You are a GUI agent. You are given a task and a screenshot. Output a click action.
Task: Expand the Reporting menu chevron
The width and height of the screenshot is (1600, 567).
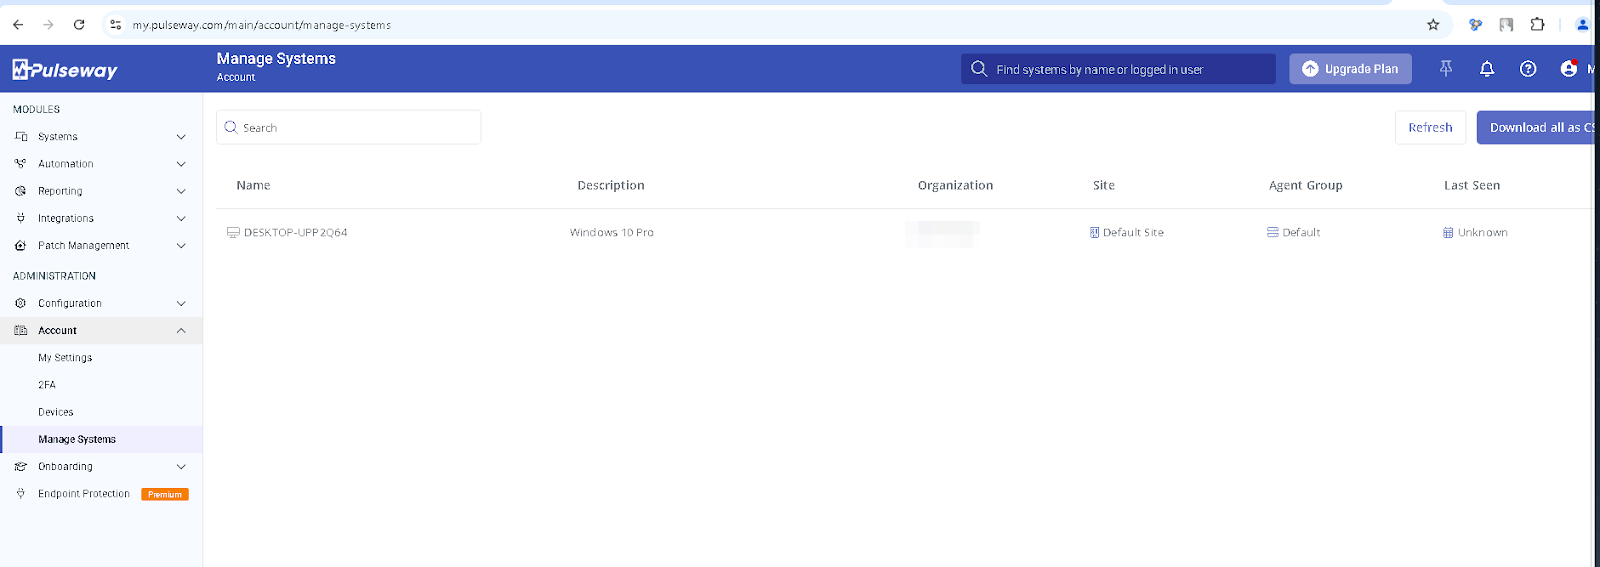click(x=181, y=190)
